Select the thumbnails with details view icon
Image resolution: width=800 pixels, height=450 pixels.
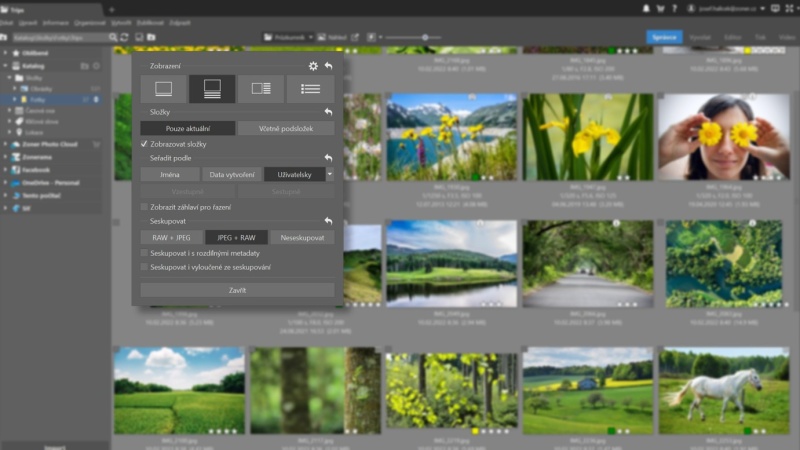pyautogui.click(x=212, y=89)
